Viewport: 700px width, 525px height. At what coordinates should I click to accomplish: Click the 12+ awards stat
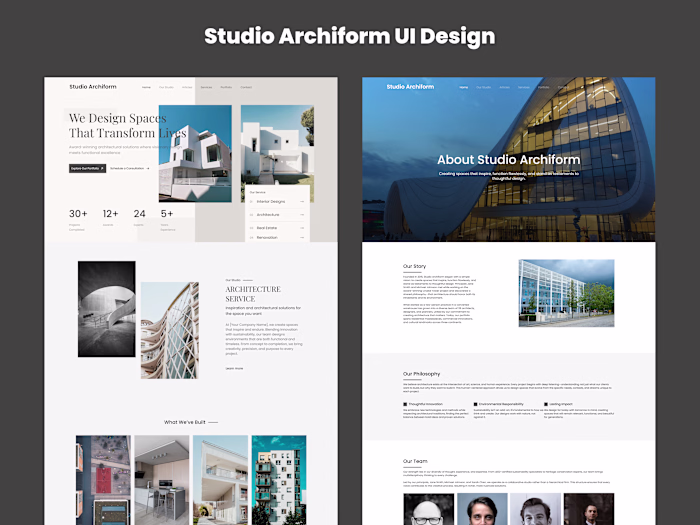110,218
